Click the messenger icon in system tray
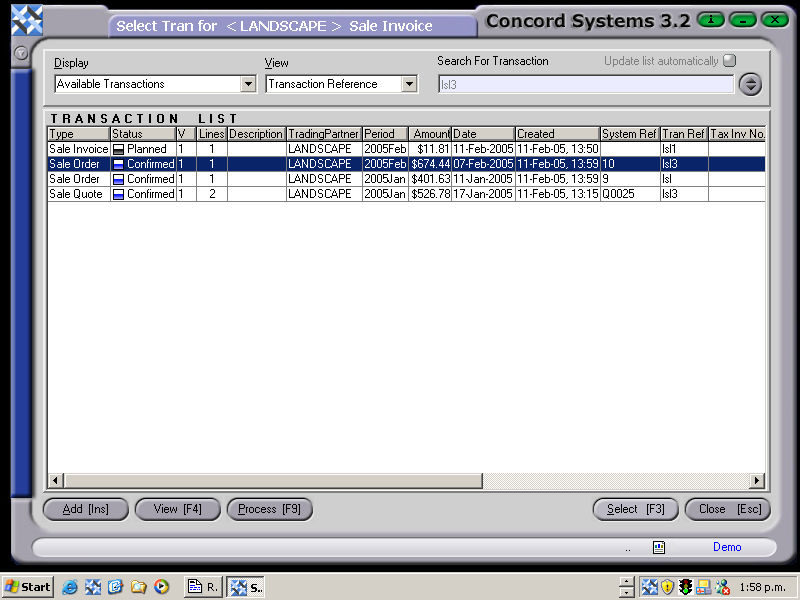This screenshot has width=800, height=600. [721, 587]
